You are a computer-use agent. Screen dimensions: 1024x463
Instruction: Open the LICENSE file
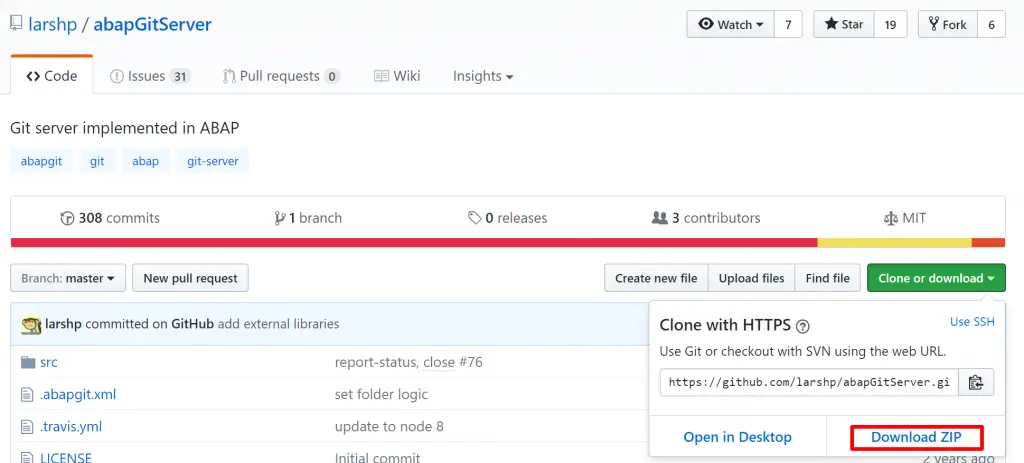(x=65, y=458)
